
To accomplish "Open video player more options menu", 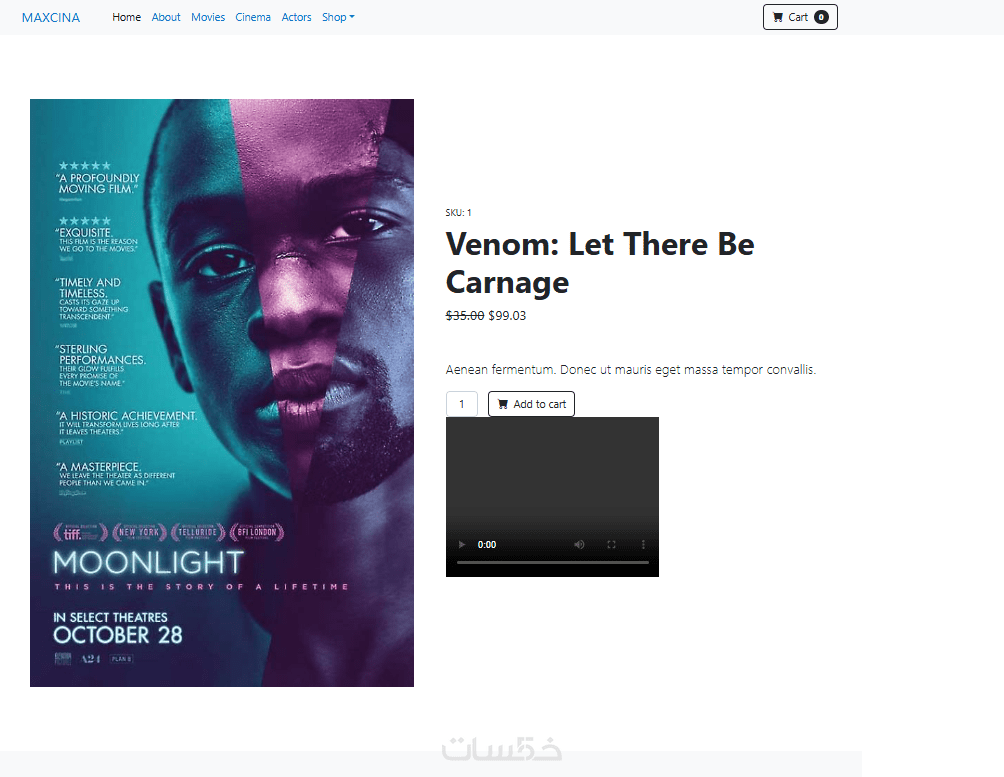I will (x=643, y=544).
